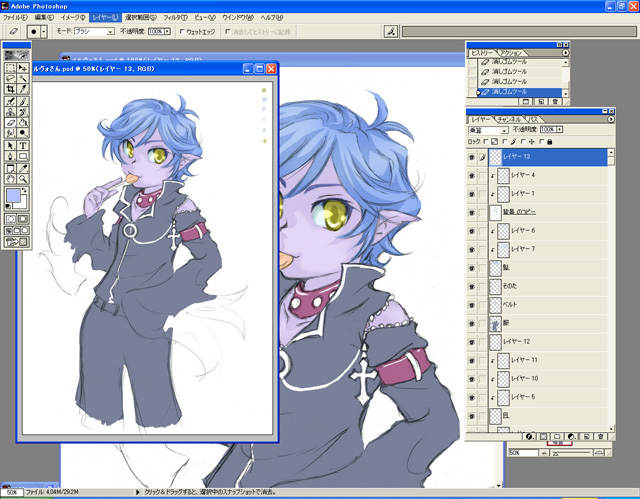Viewport: 640px width, 499px height.
Task: Enable ウェットエッジ checkbox in options bar
Action: [x=182, y=31]
